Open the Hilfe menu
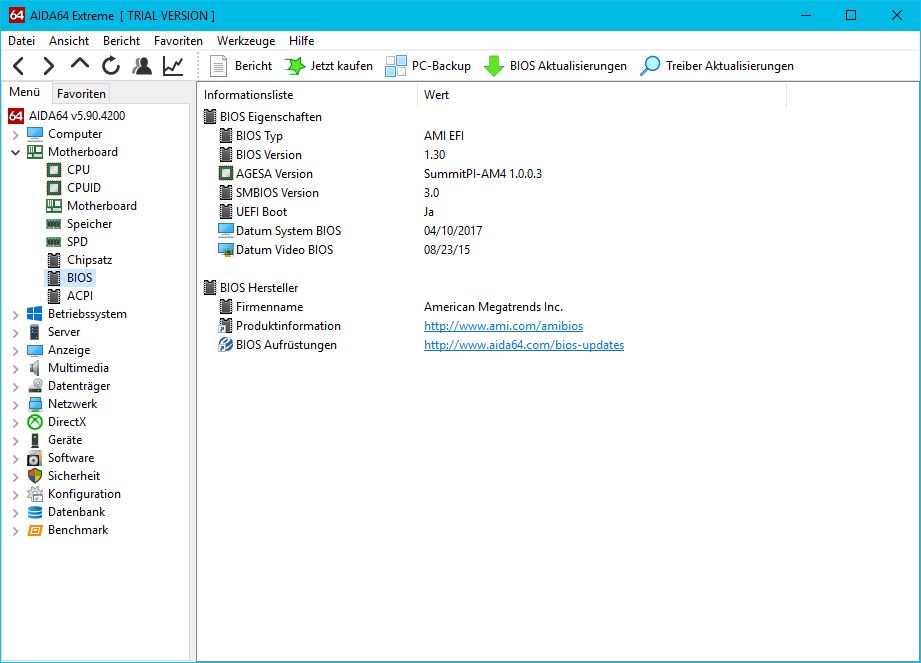Screen dimensions: 921x663 [x=301, y=41]
